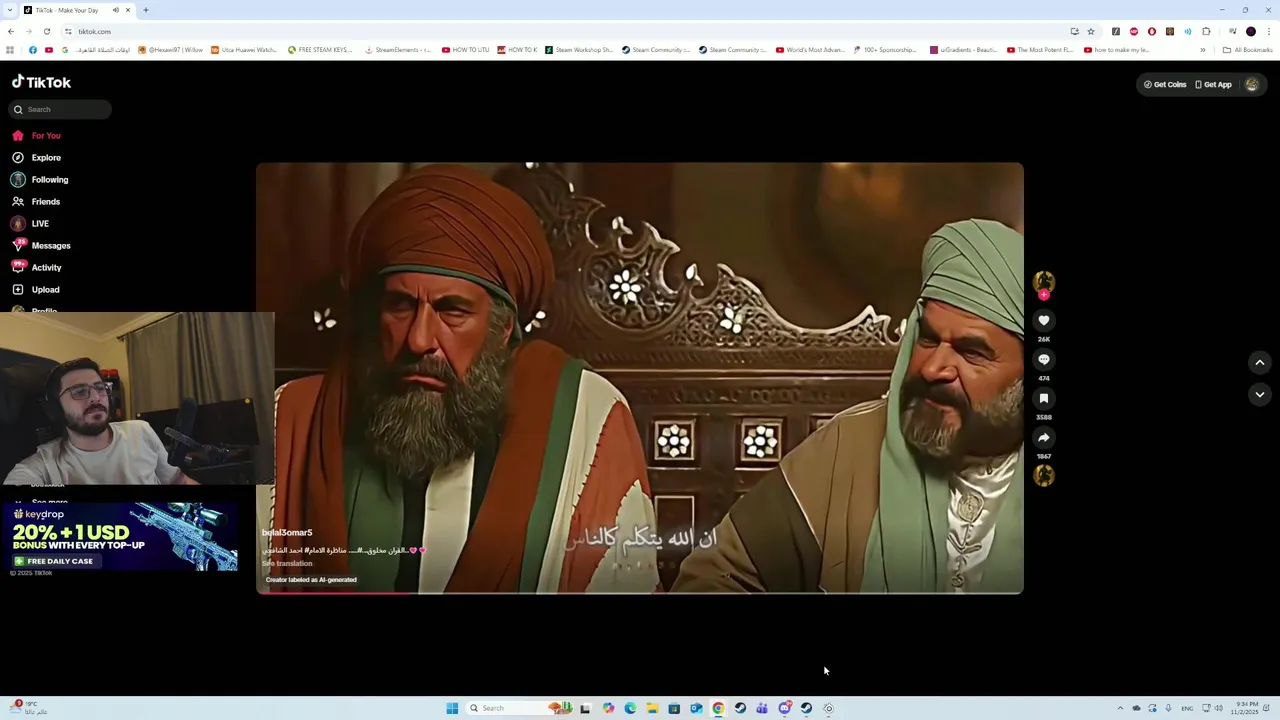The image size is (1280, 720).
Task: Open the creator avatar beside the video
Action: 1043,281
